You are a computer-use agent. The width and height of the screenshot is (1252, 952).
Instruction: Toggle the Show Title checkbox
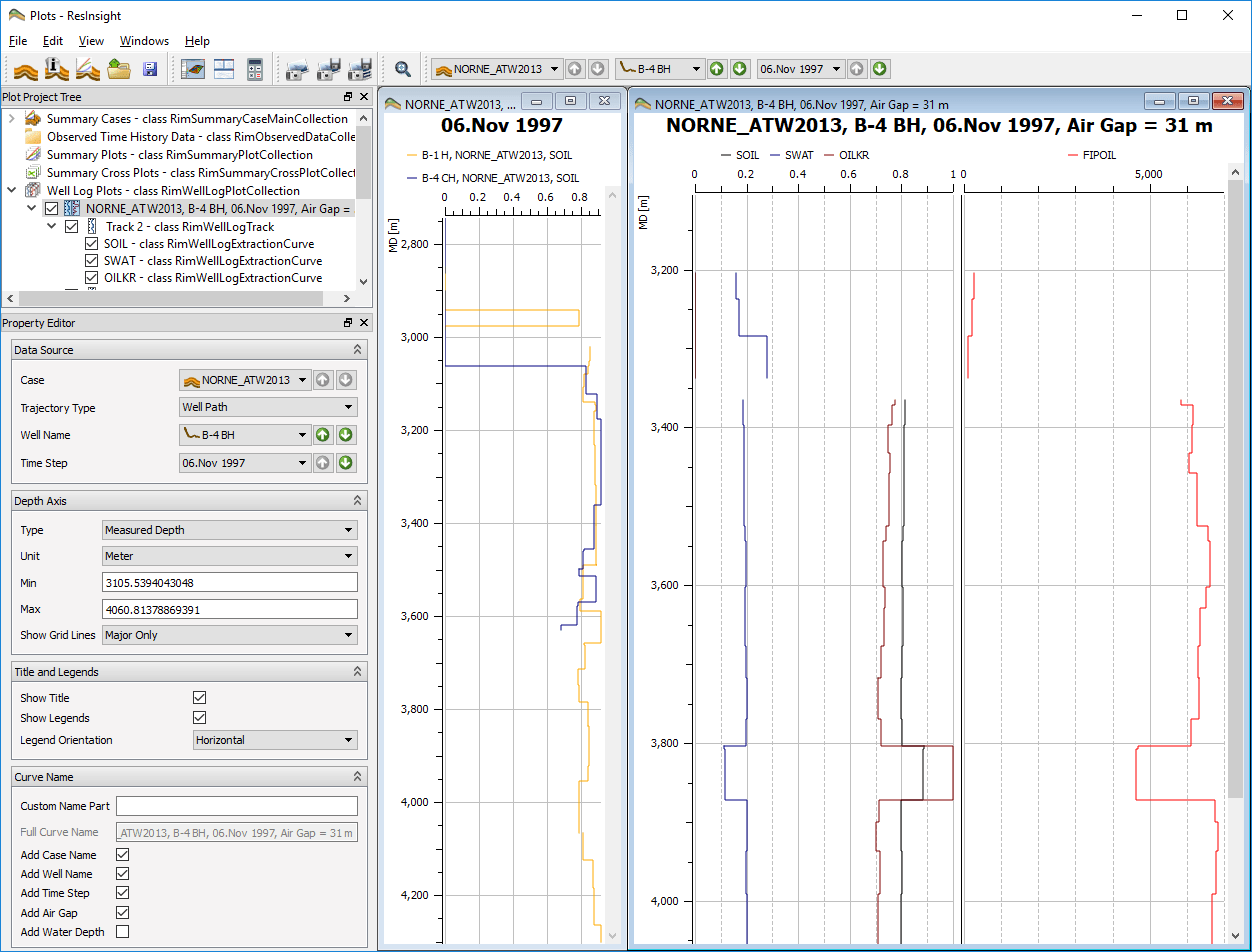coord(199,698)
